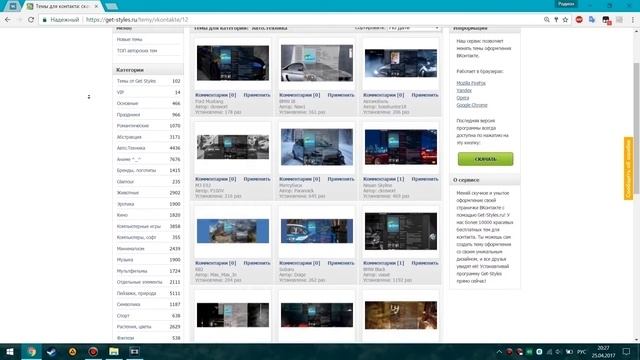Screen dimensions: 640x360
Task: Open the sort order dropdown
Action: [413, 28]
